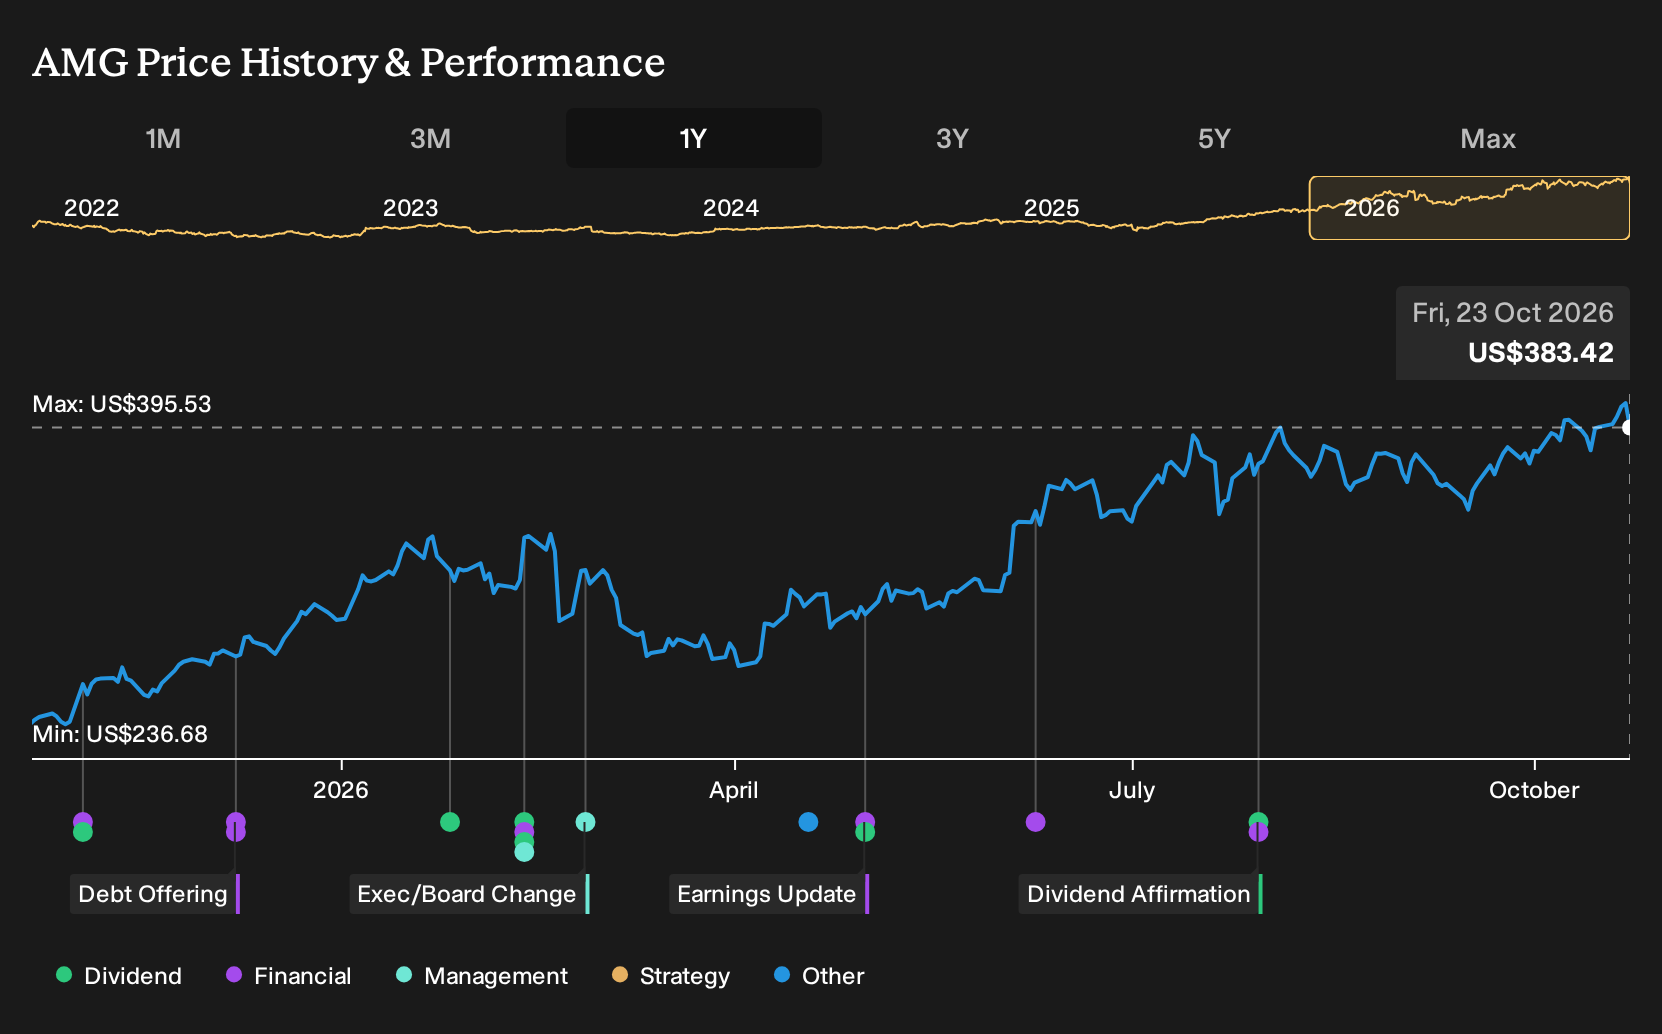Viewport: 1662px width, 1034px height.
Task: Click the lowest teal dot in four-dot stack
Action: (524, 852)
